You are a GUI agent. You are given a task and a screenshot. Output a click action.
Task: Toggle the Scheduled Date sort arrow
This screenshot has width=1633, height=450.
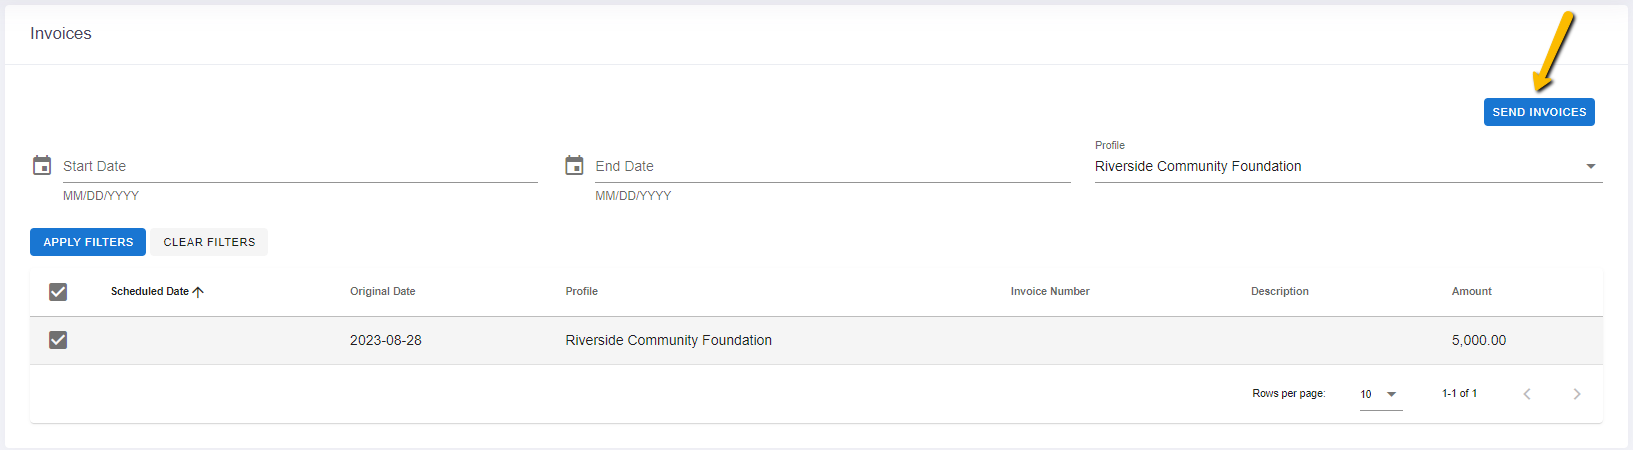click(198, 292)
